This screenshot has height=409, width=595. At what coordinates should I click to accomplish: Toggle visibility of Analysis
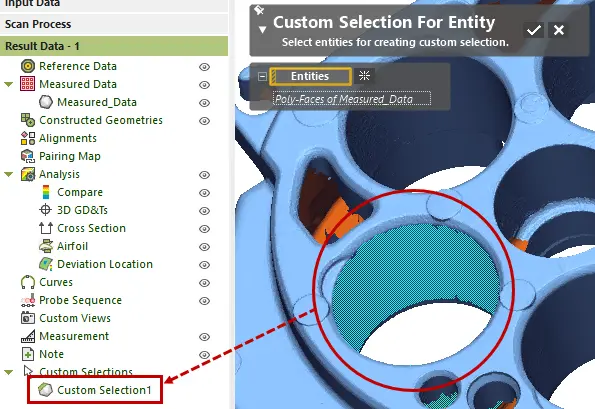[205, 175]
